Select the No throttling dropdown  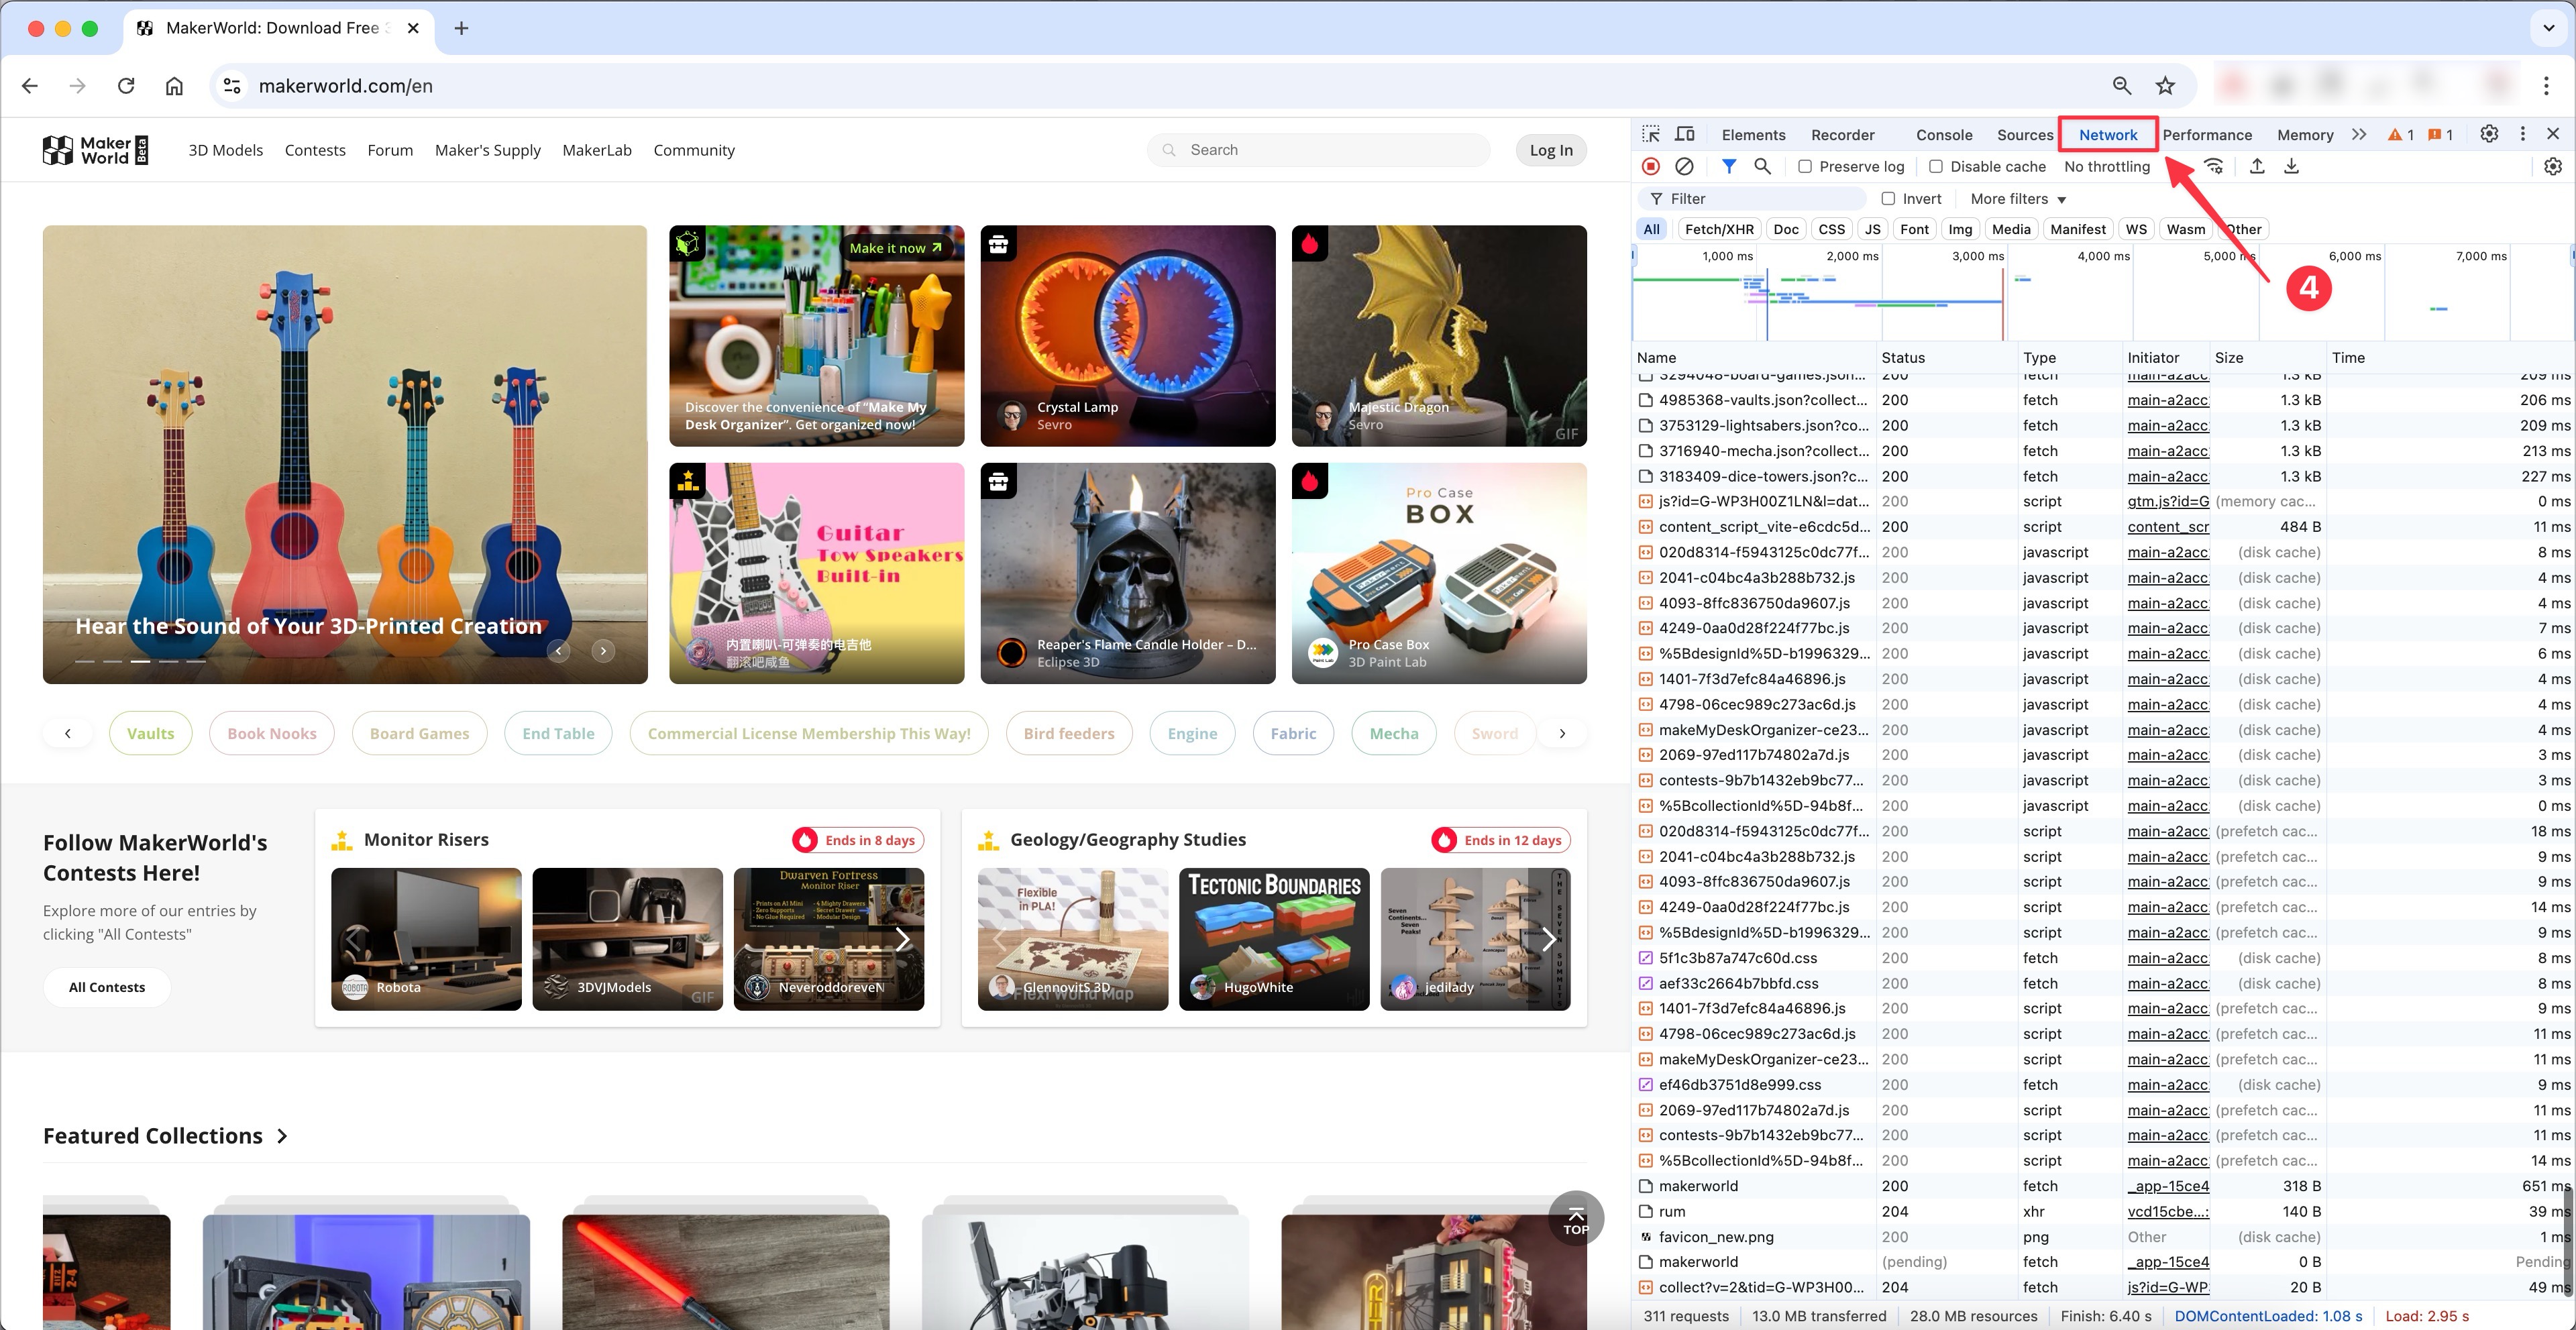2116,166
